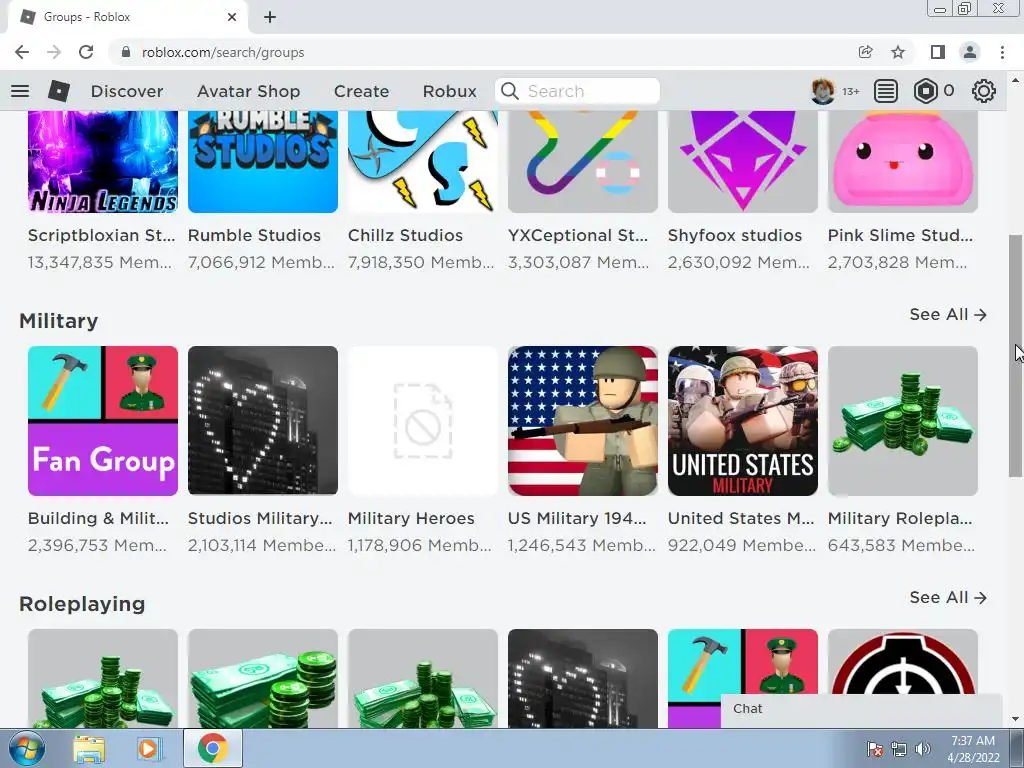
Task: Open the hamburger navigation menu
Action: tap(20, 91)
